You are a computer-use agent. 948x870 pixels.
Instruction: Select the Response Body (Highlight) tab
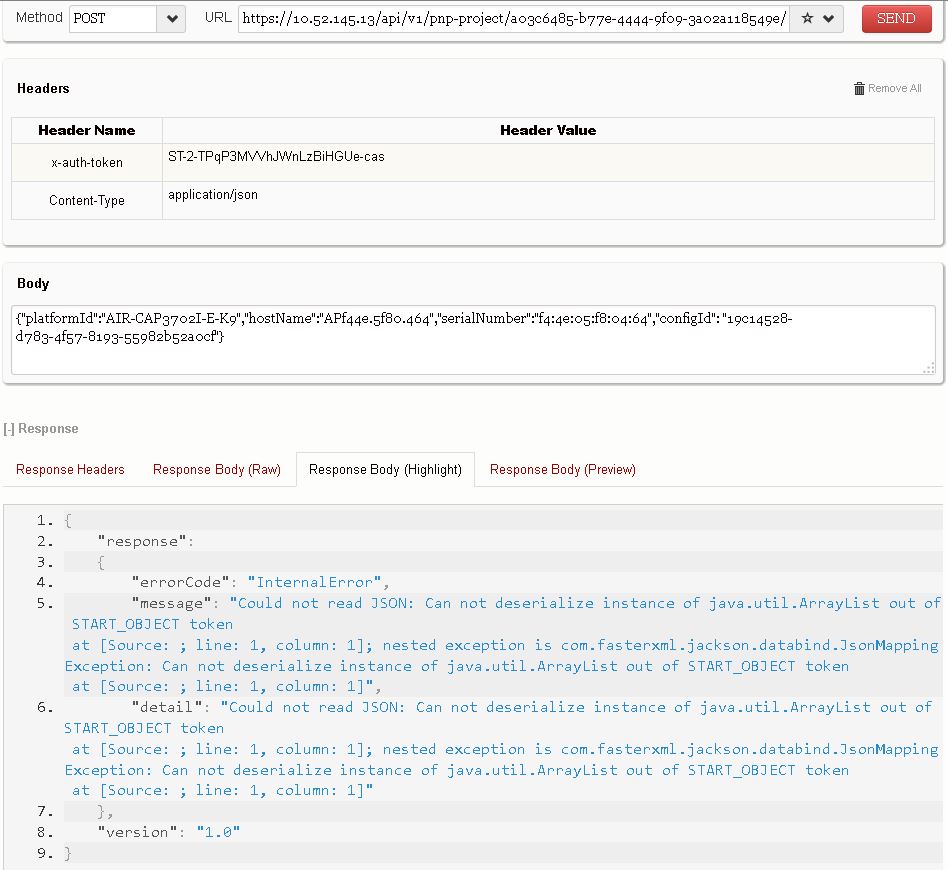click(385, 469)
